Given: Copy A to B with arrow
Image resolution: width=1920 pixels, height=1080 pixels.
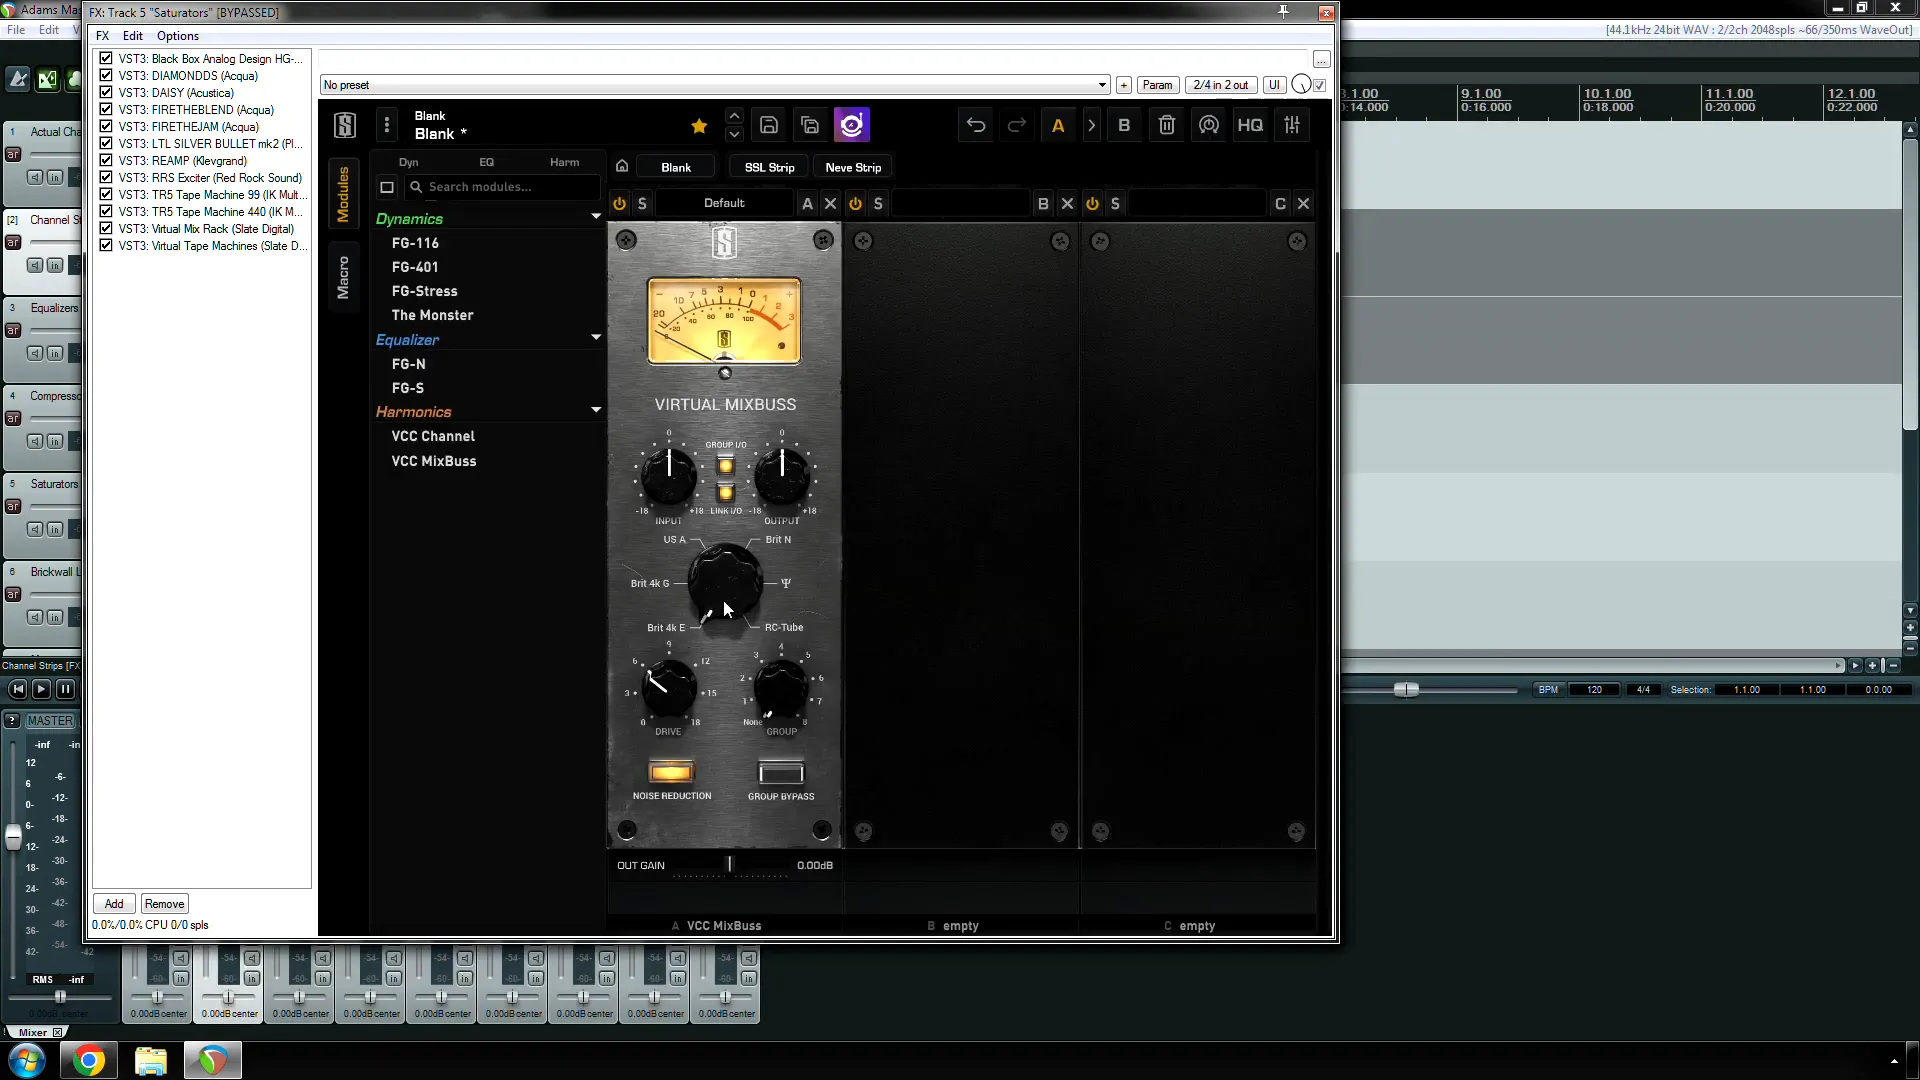Looking at the screenshot, I should pos(1091,126).
